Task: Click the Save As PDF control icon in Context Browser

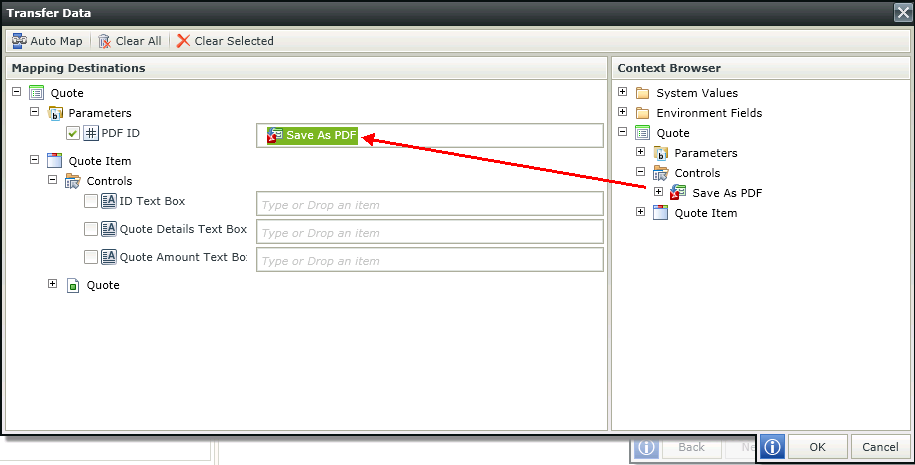Action: tap(678, 193)
